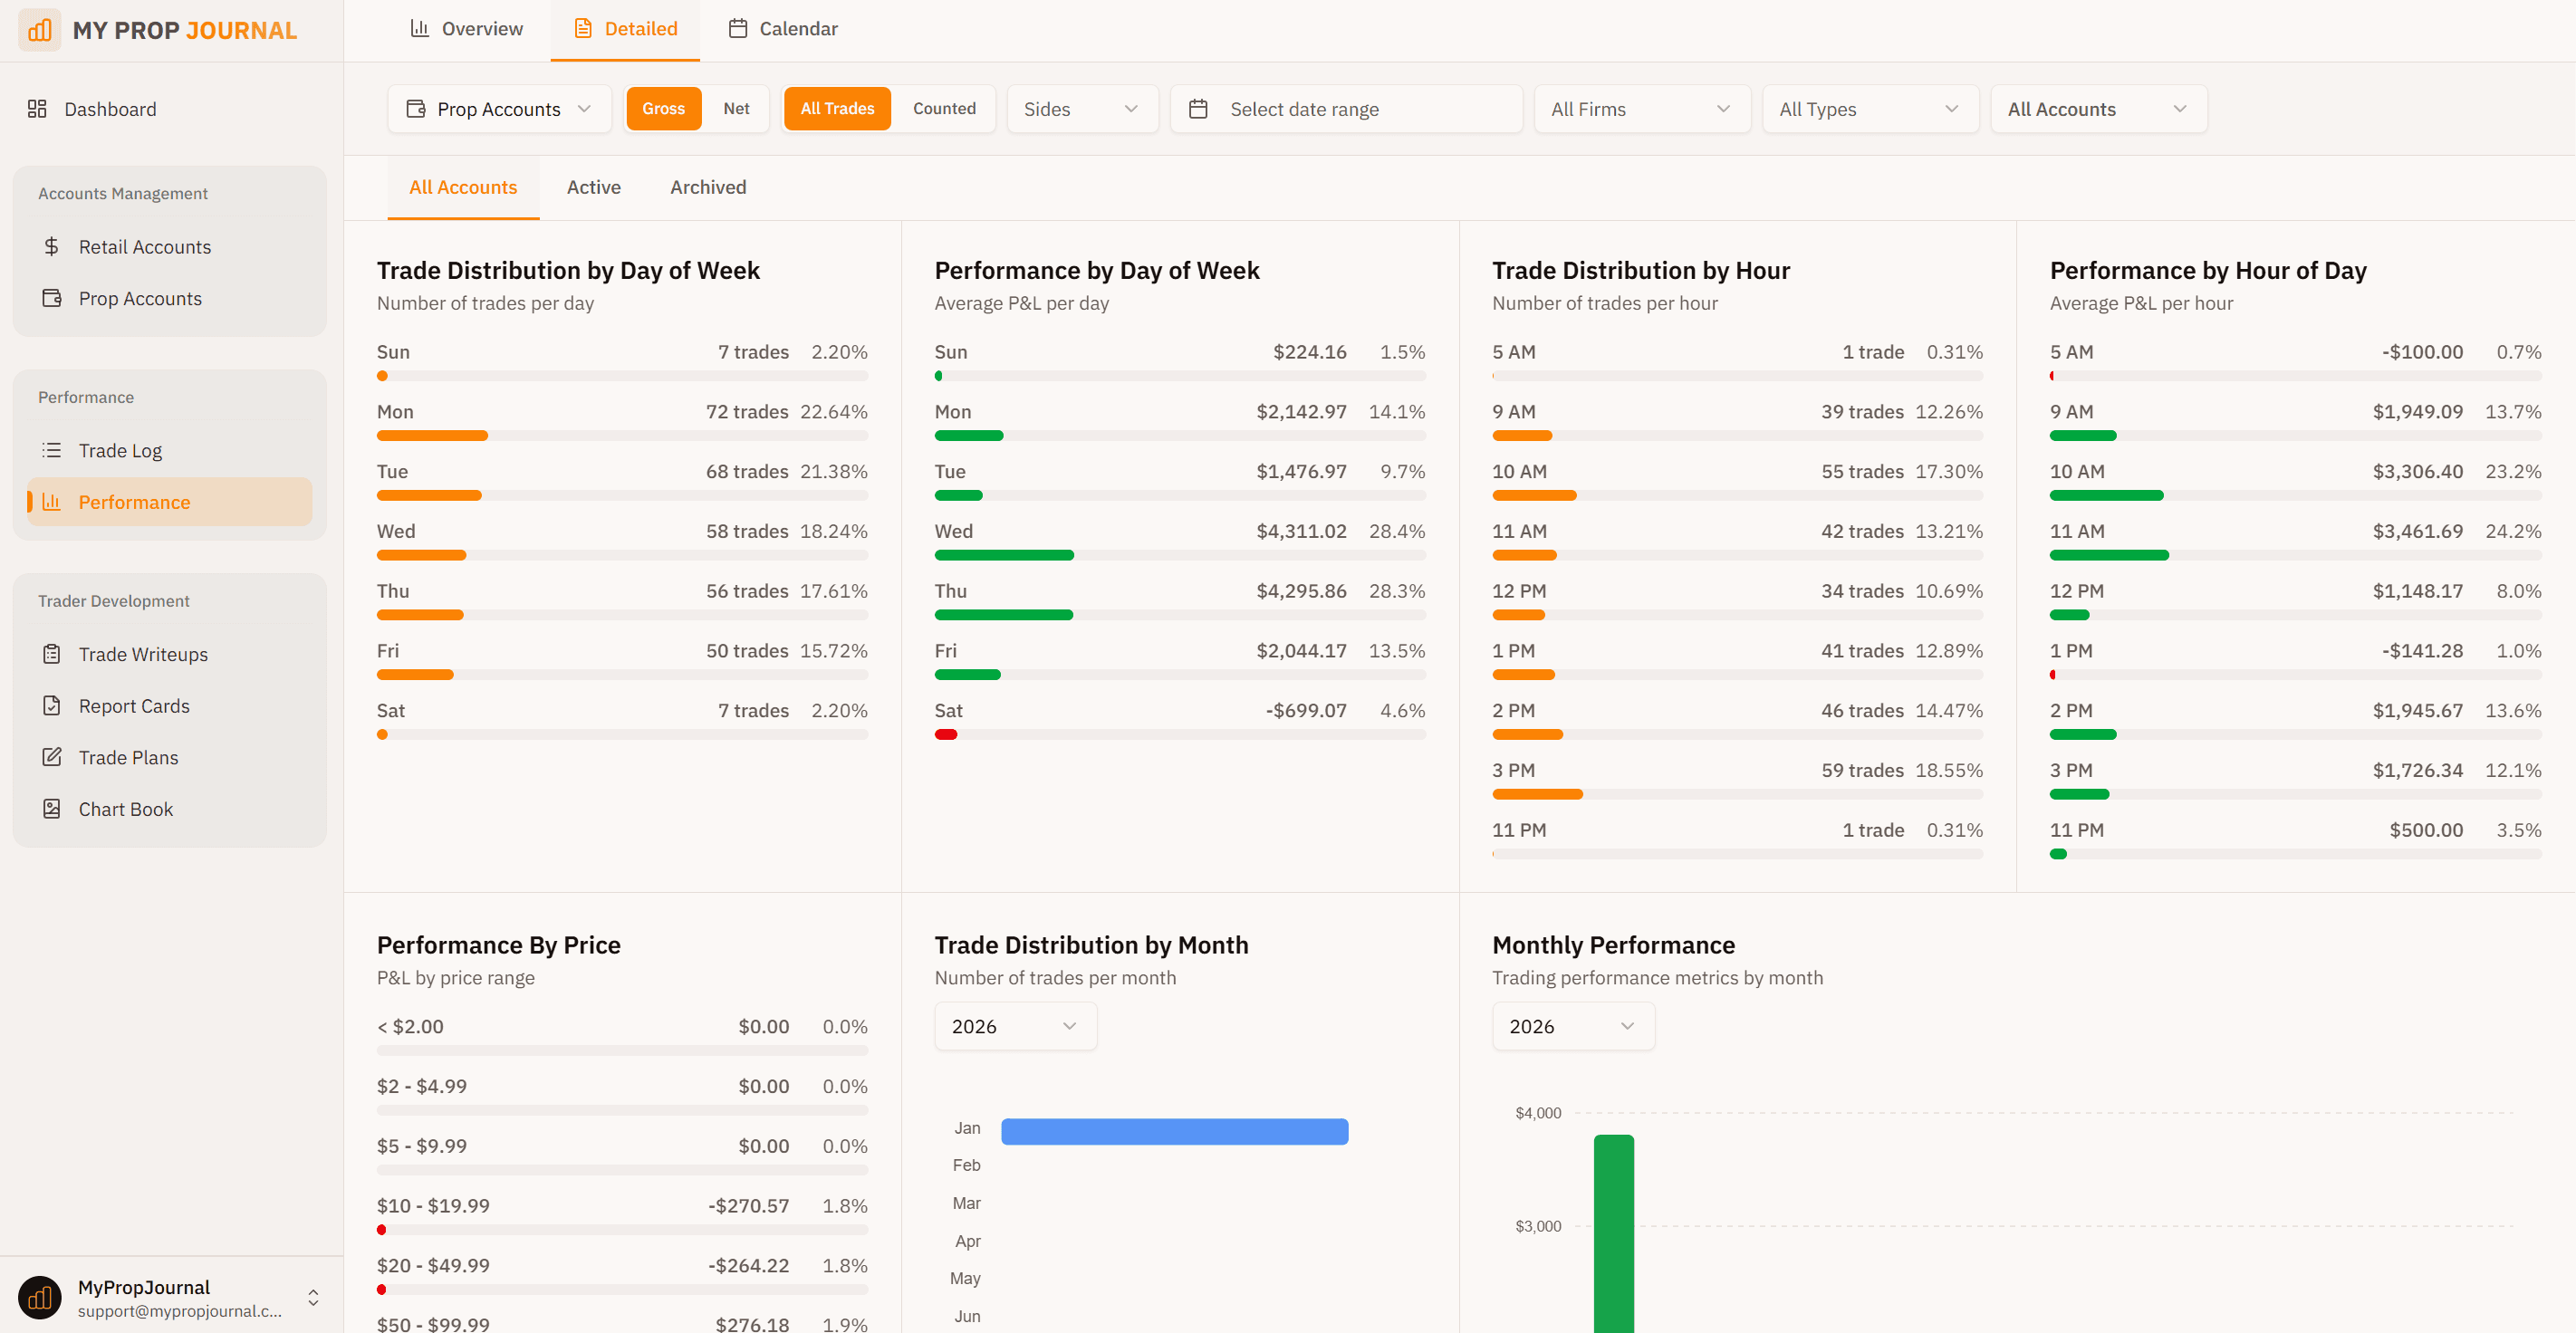Open the Chart Book page
Screen dimensions: 2576x1333
(170, 809)
